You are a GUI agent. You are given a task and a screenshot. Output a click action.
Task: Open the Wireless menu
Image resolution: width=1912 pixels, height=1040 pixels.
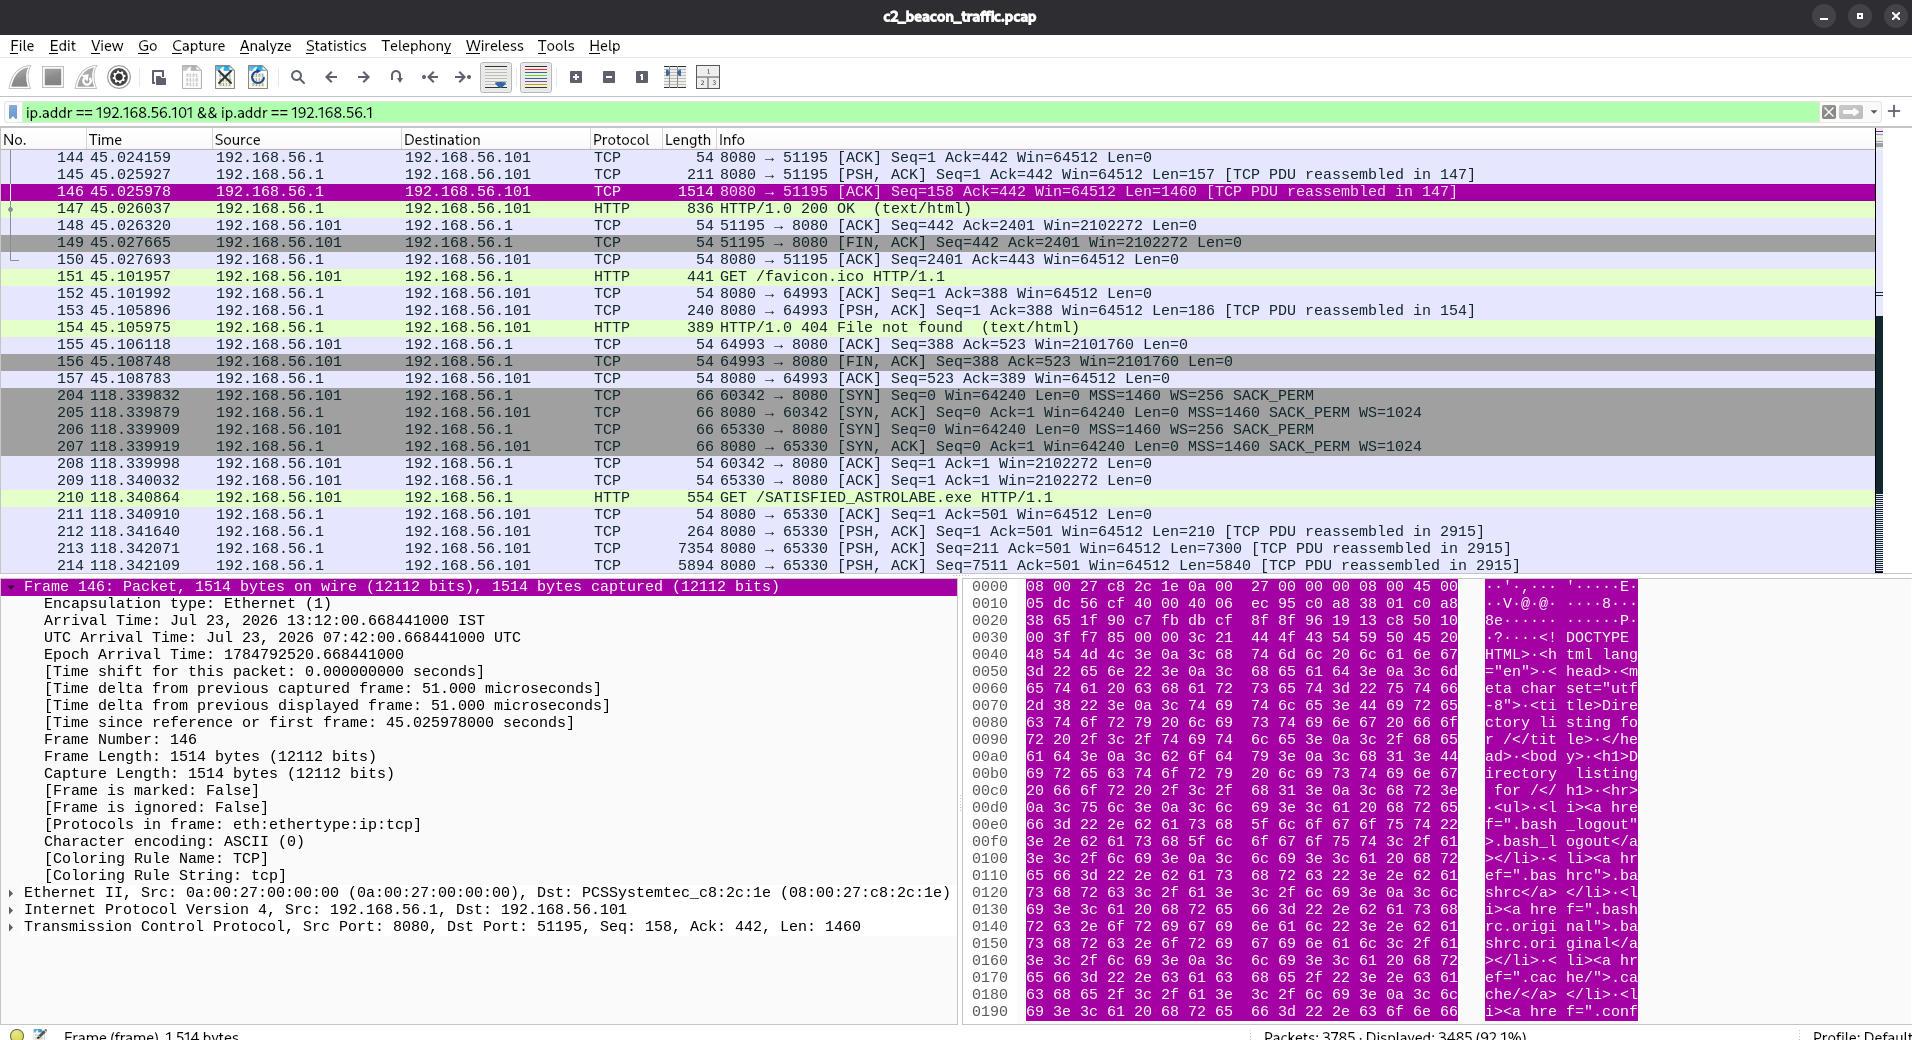(494, 46)
